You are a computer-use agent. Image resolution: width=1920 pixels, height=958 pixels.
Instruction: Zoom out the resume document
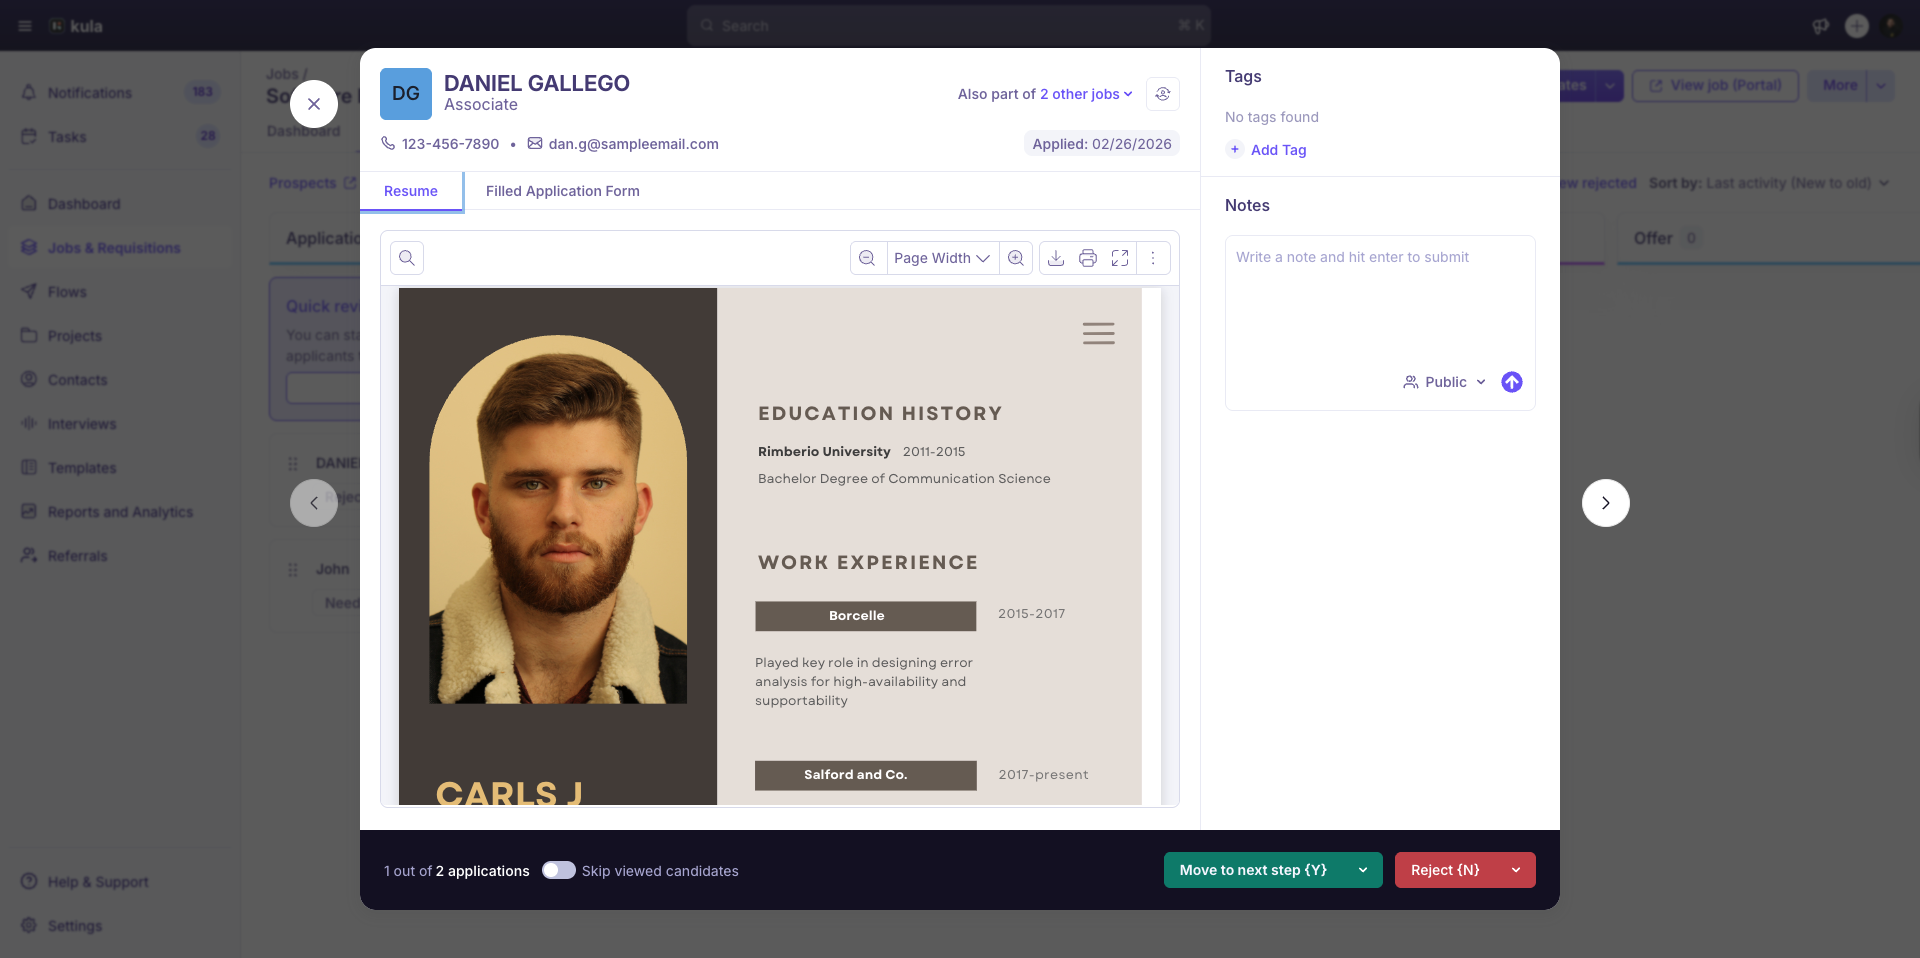tap(868, 258)
